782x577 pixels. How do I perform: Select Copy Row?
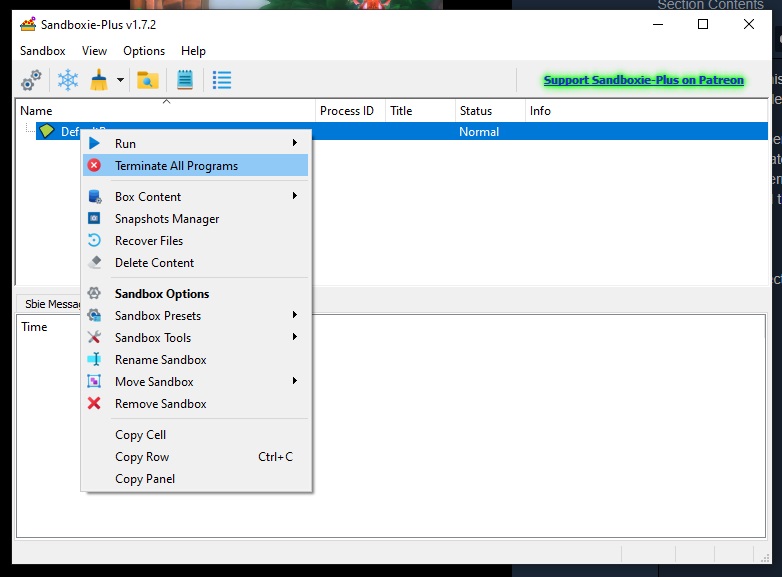[196, 456]
